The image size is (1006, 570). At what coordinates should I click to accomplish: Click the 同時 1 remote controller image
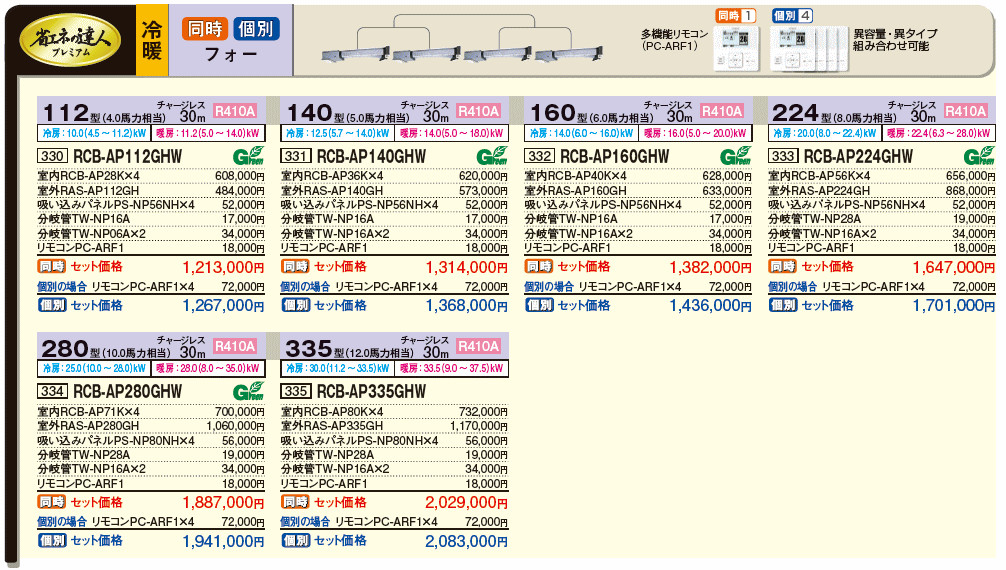click(x=736, y=48)
